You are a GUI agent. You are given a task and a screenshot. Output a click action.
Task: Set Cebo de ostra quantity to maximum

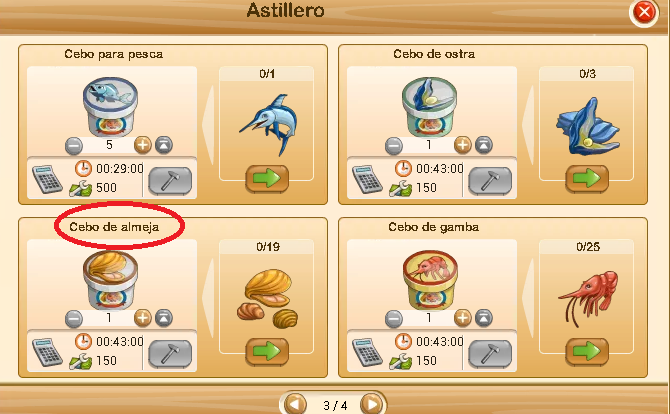click(x=484, y=145)
